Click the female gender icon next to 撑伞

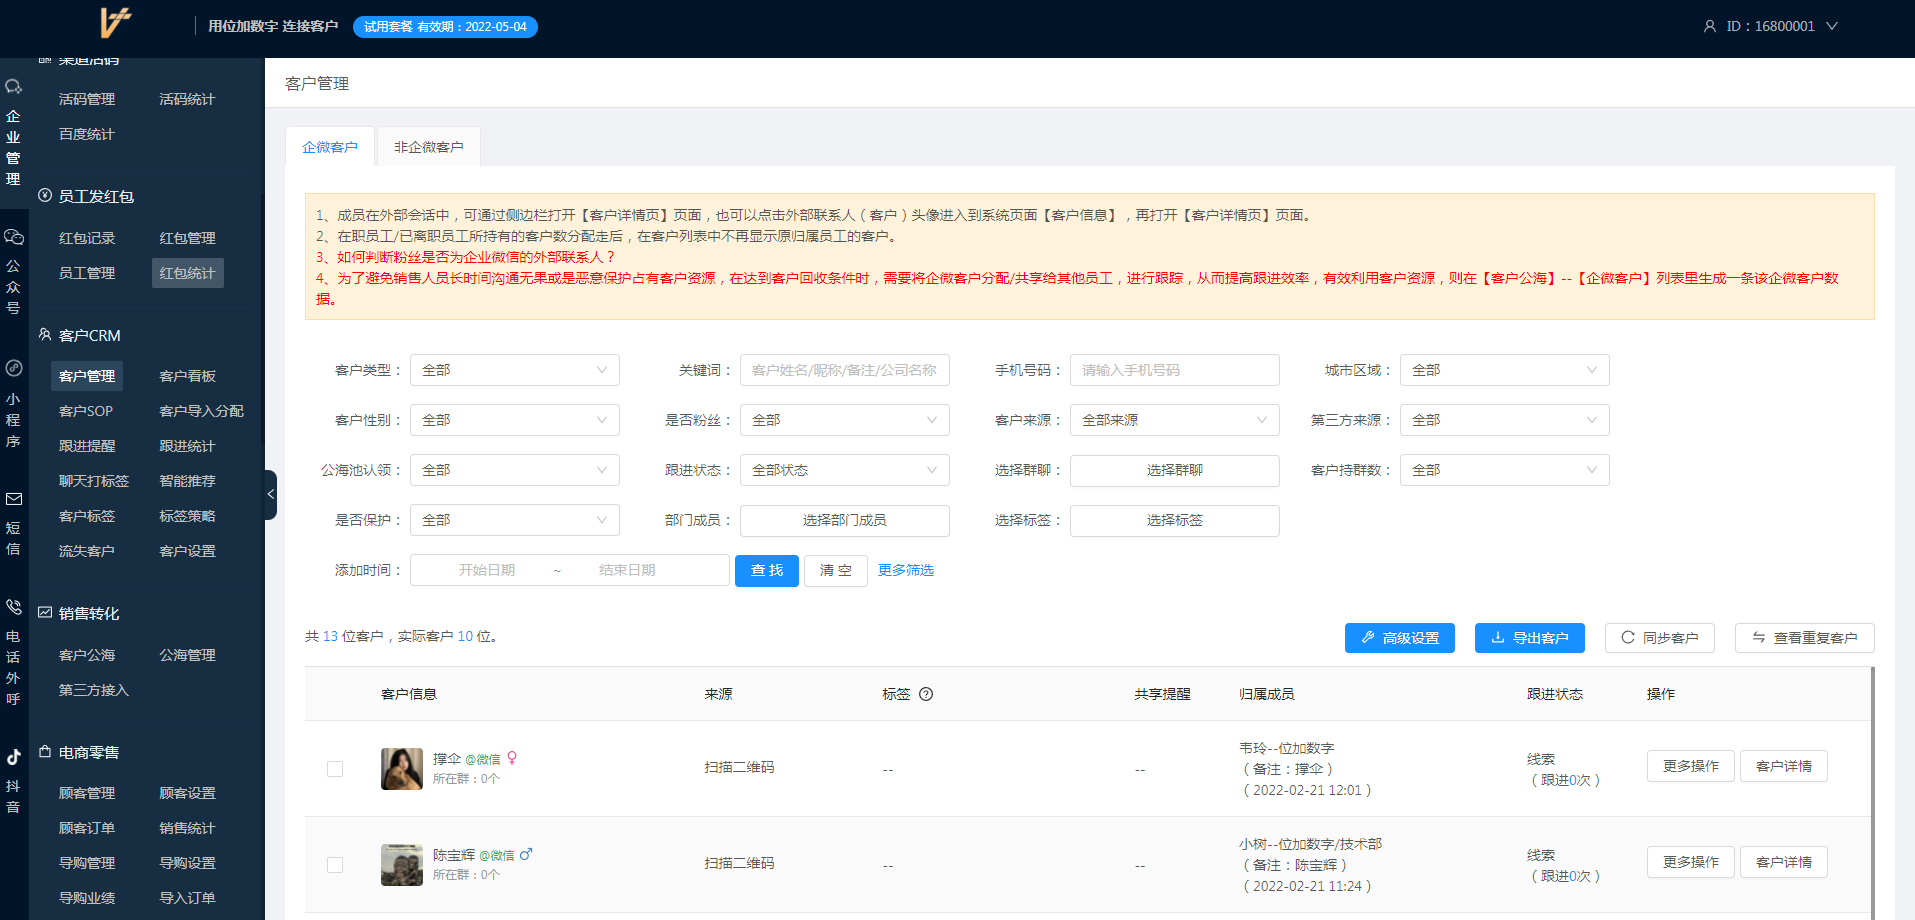pos(512,758)
